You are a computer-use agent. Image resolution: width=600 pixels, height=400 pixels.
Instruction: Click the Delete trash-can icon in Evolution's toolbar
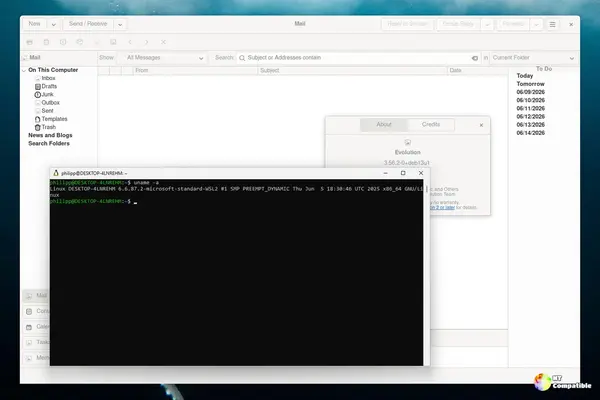pos(46,42)
